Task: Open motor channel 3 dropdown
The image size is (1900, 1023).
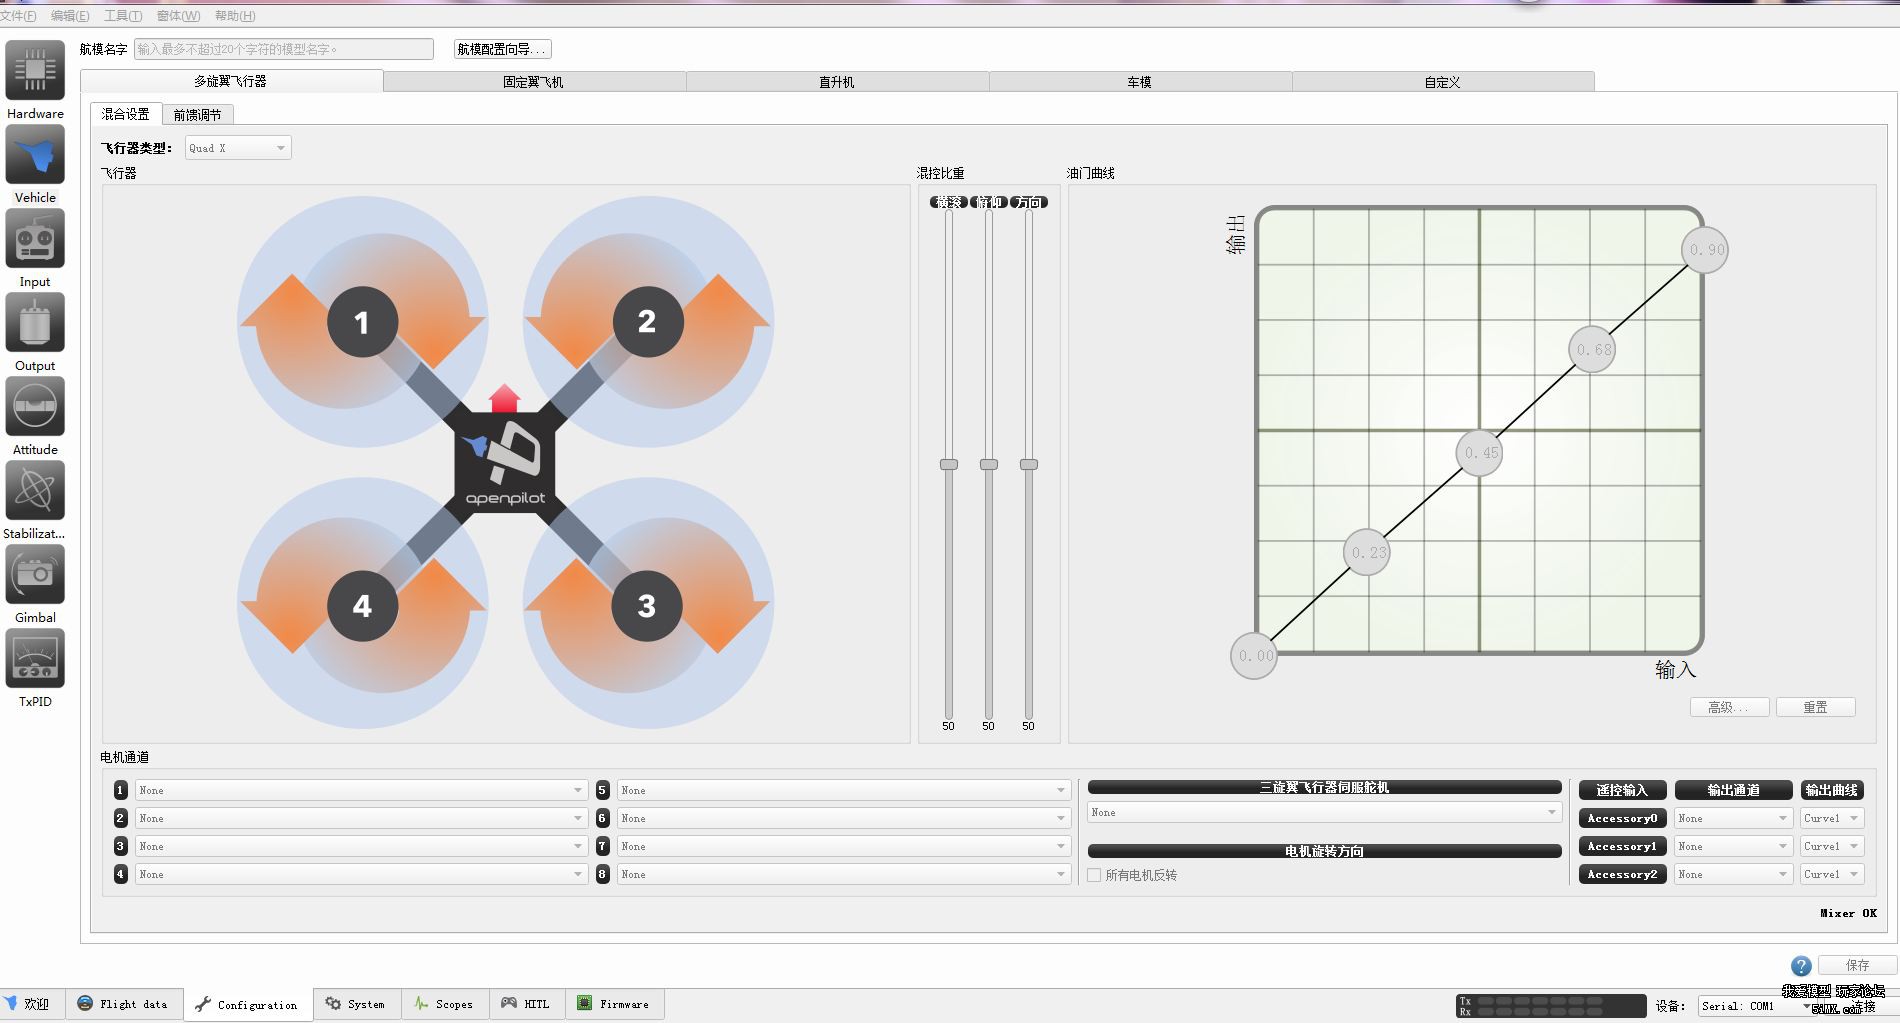Action: click(x=361, y=846)
